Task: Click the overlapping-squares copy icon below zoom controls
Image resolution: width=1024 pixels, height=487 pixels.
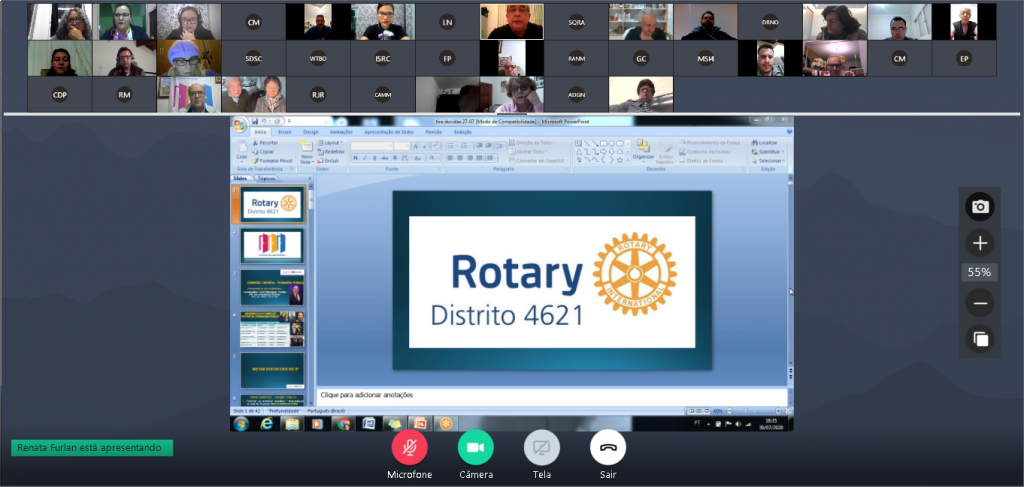Action: [980, 339]
